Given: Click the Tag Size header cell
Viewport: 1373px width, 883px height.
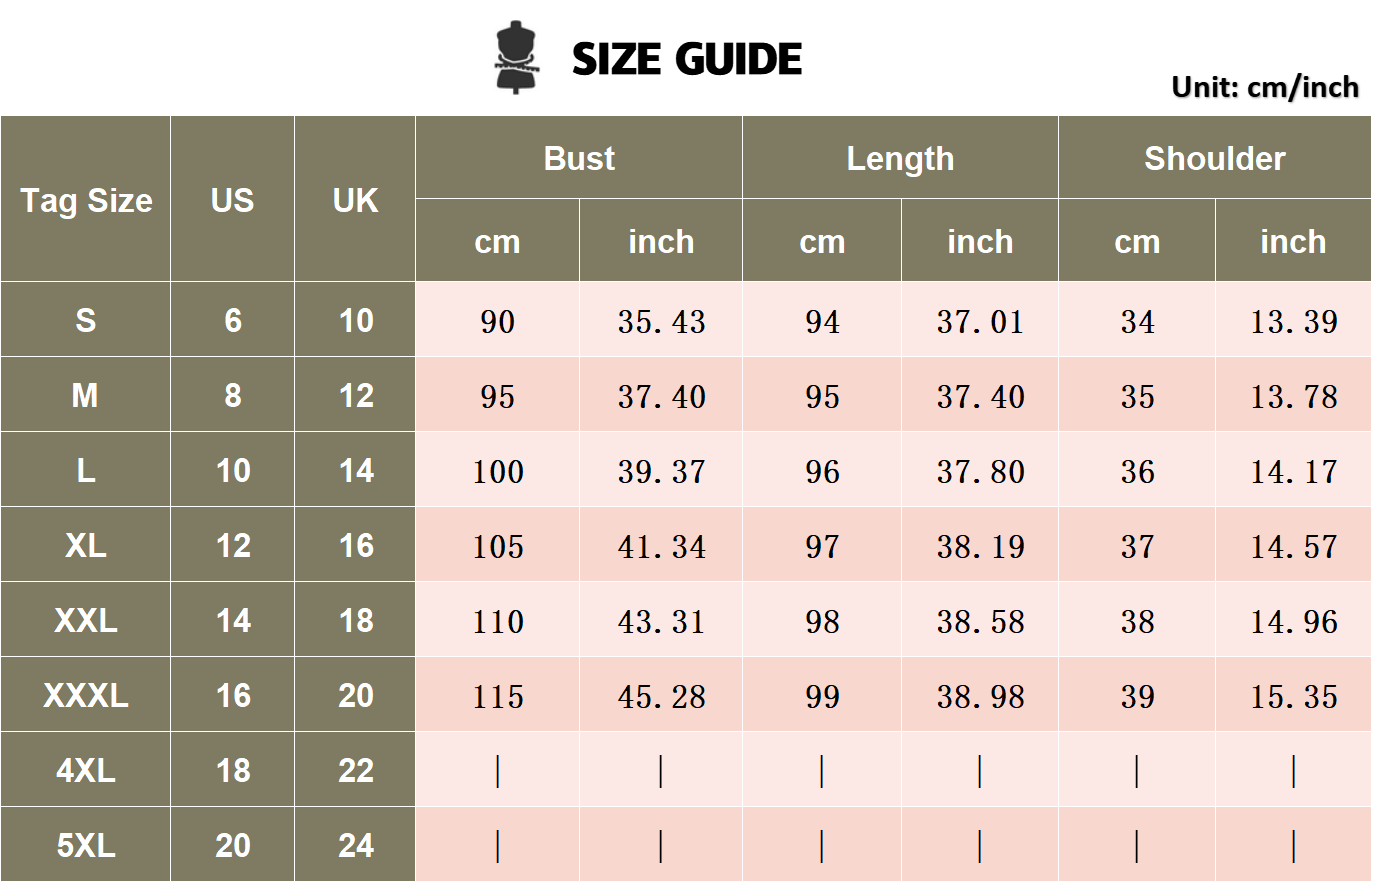Looking at the screenshot, I should [x=86, y=200].
